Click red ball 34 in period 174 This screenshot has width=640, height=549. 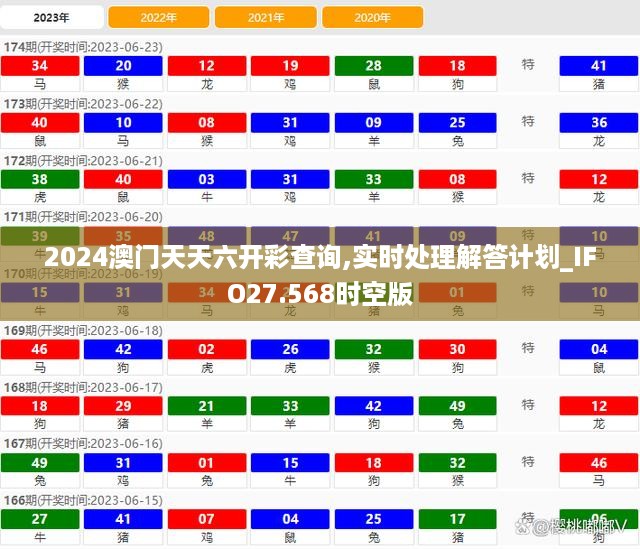(x=40, y=66)
